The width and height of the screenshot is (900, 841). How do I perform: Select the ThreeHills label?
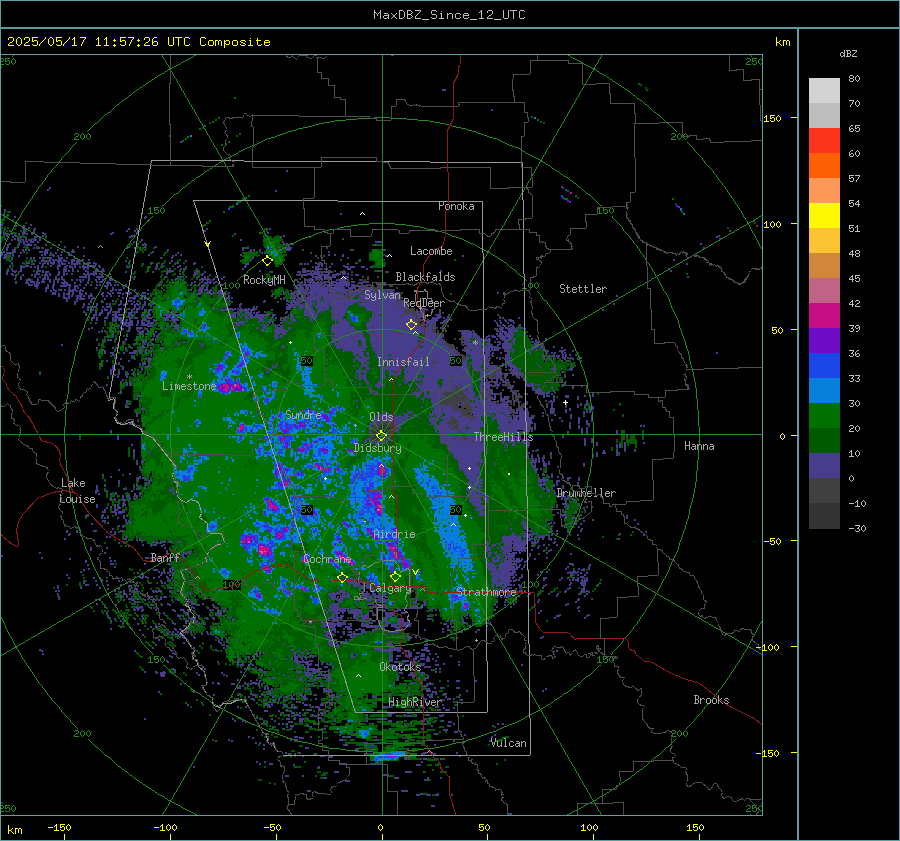pyautogui.click(x=503, y=437)
